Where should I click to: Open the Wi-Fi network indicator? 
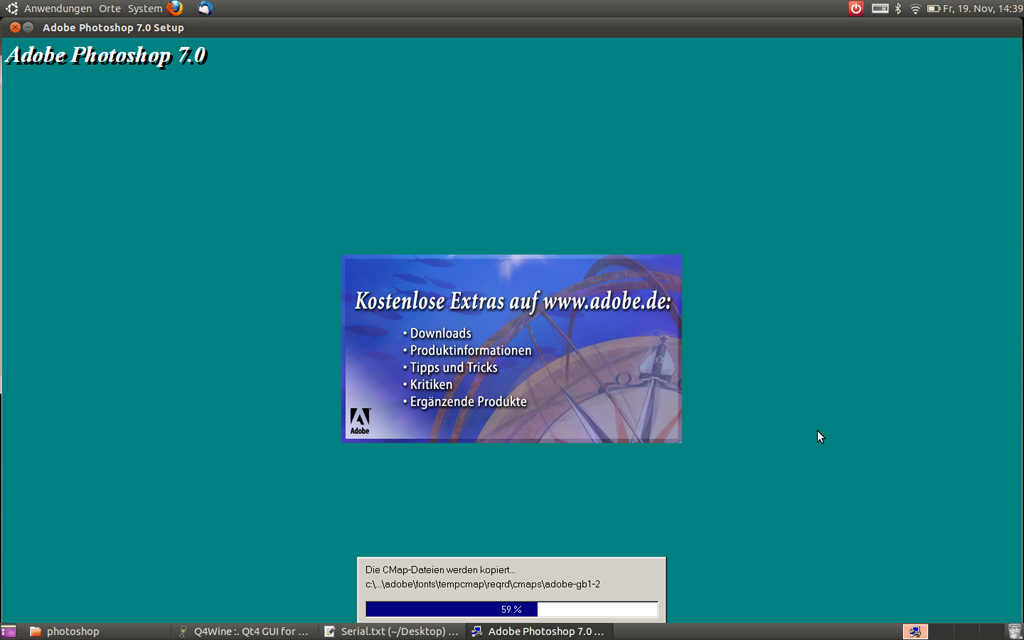[915, 8]
